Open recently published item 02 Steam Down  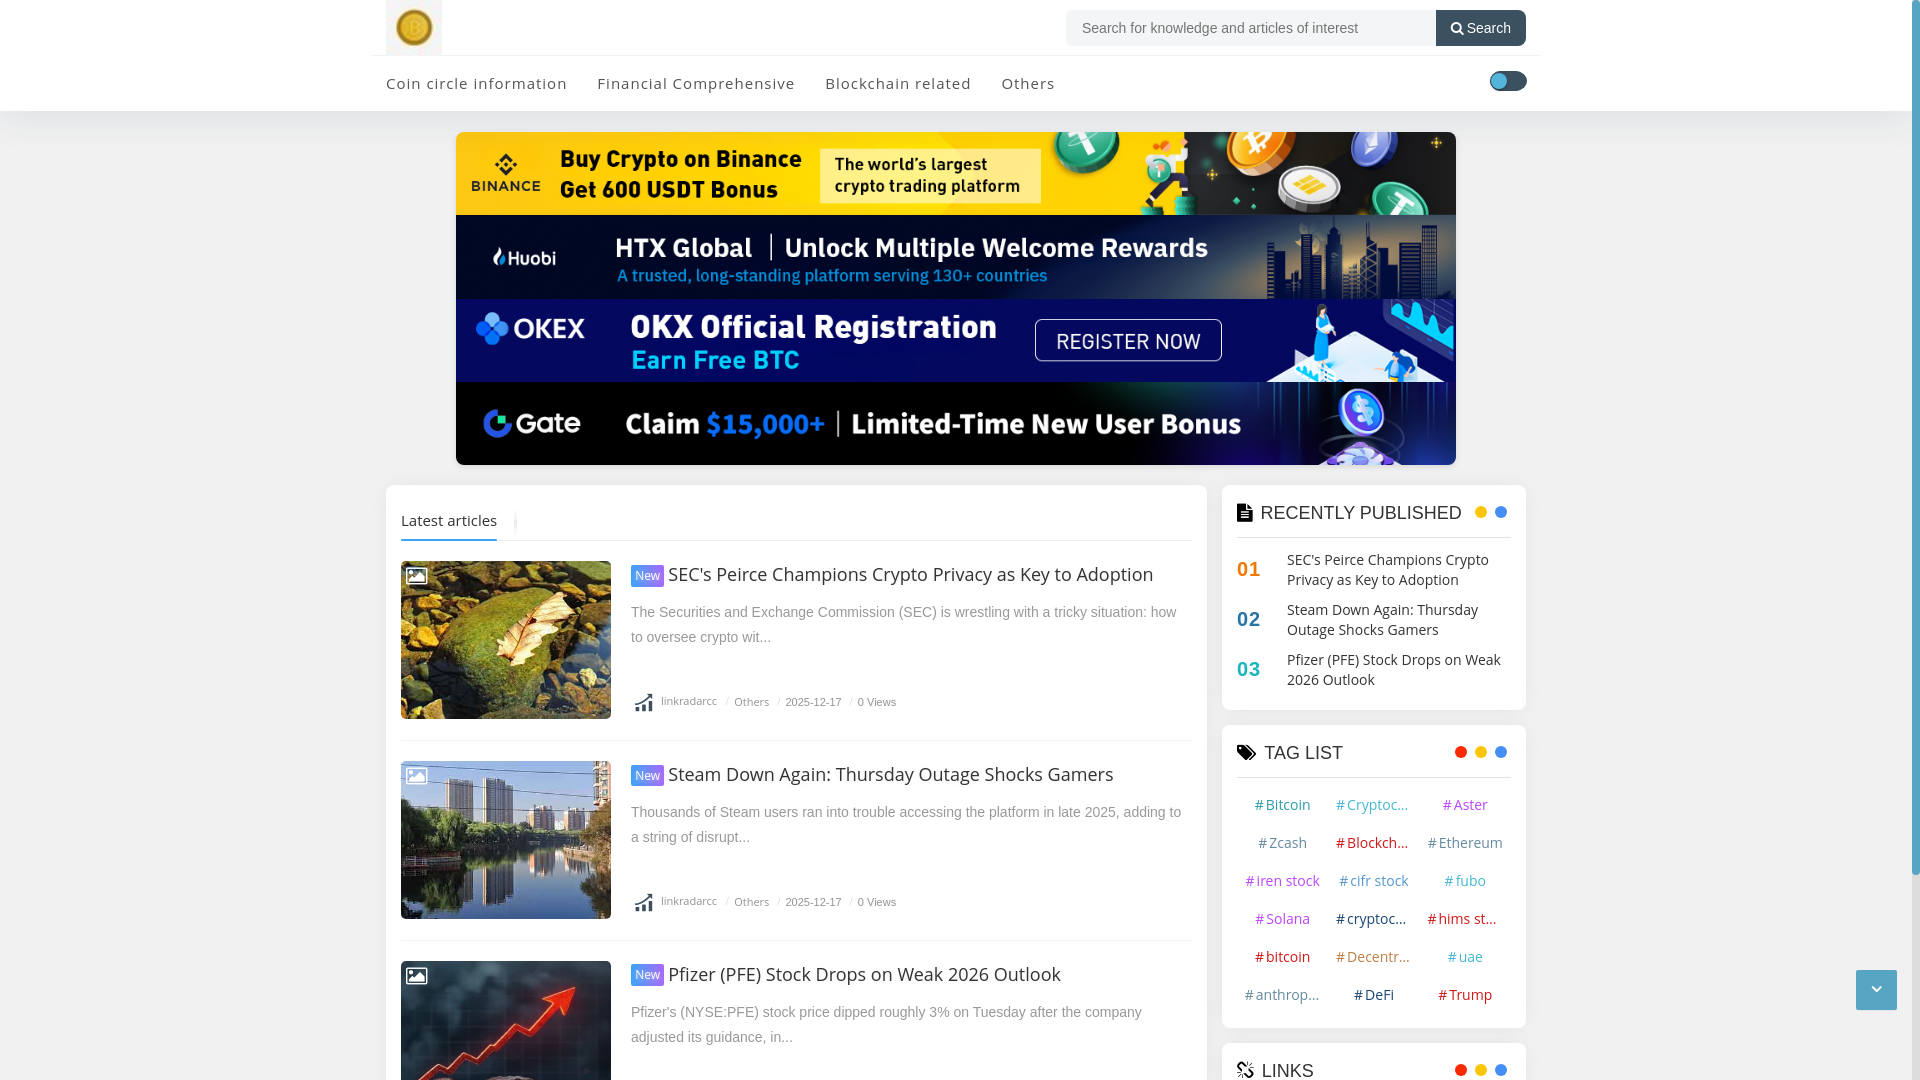(x=1382, y=619)
